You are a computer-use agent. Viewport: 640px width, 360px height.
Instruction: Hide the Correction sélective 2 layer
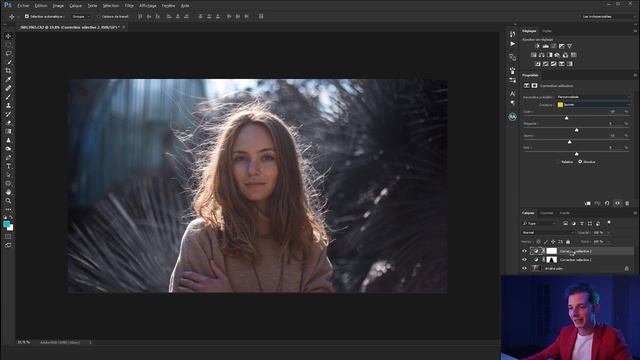click(524, 251)
